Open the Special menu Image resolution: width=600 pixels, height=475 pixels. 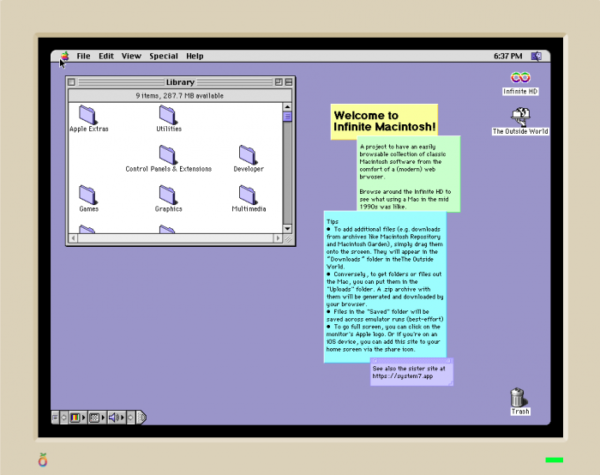[x=163, y=56]
